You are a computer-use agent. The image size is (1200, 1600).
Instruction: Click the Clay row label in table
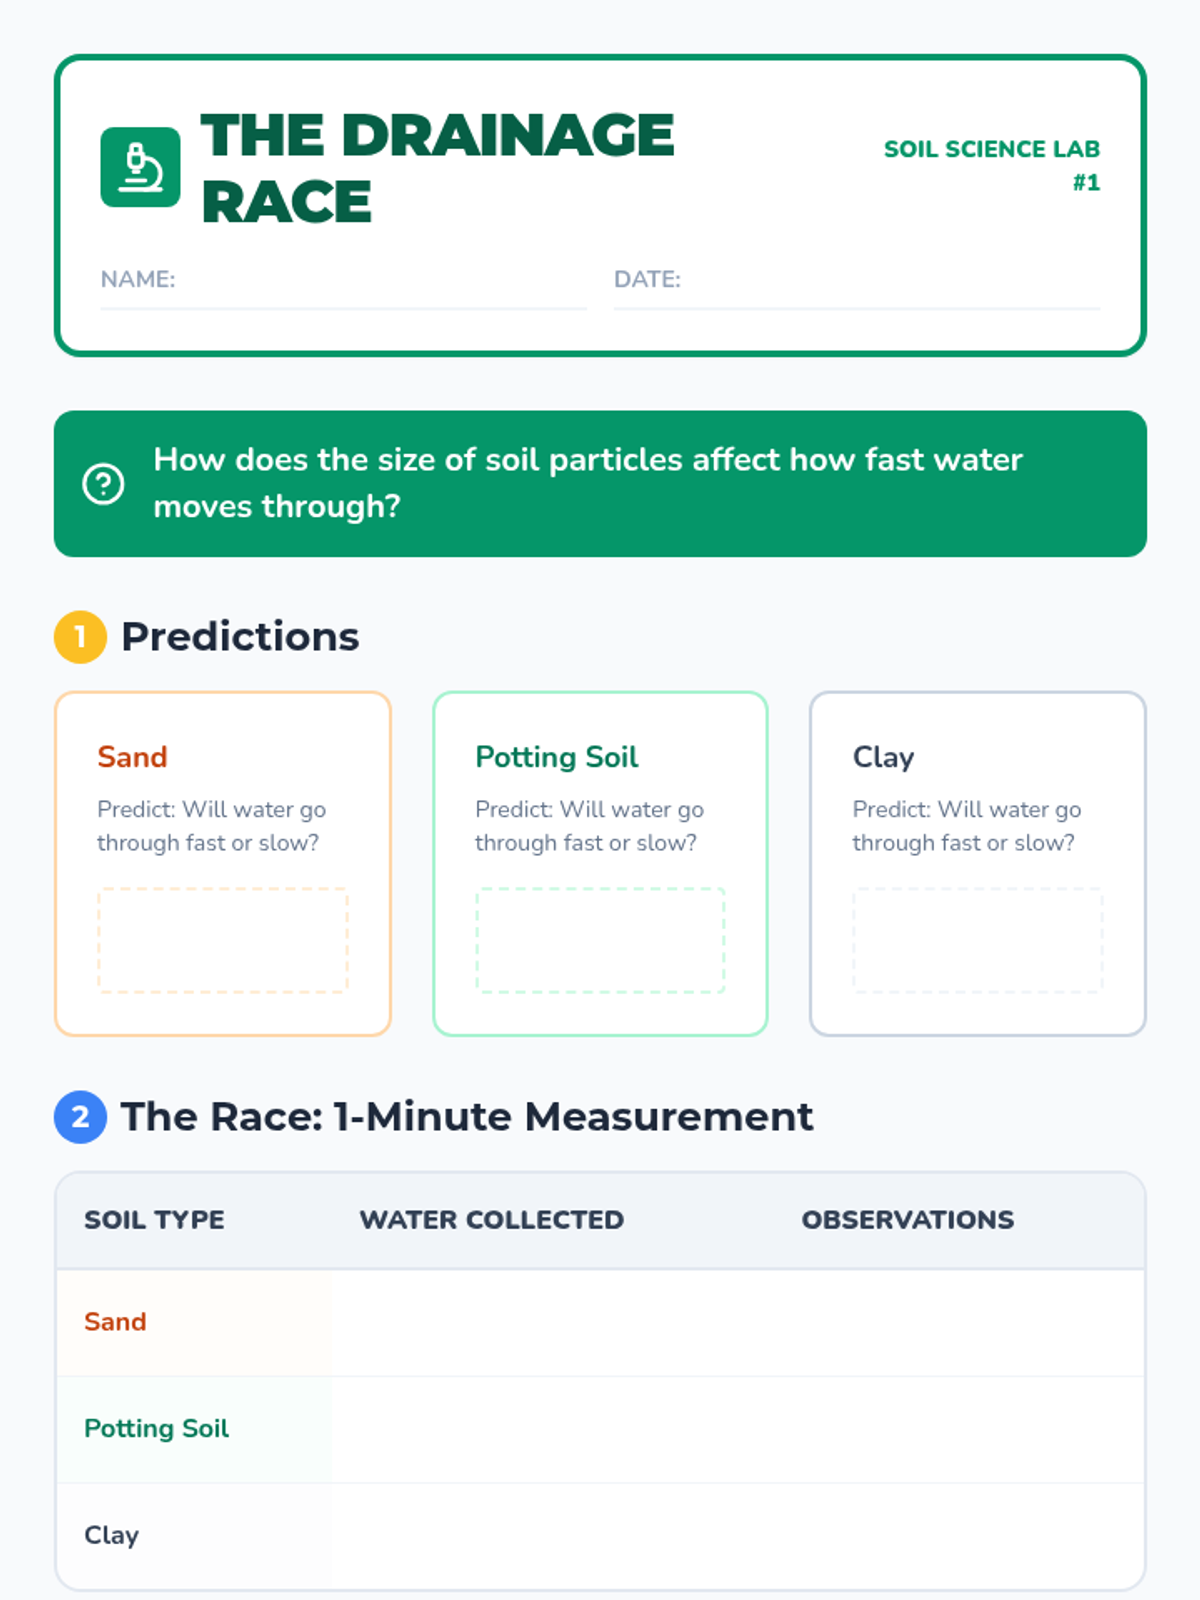(x=111, y=1535)
